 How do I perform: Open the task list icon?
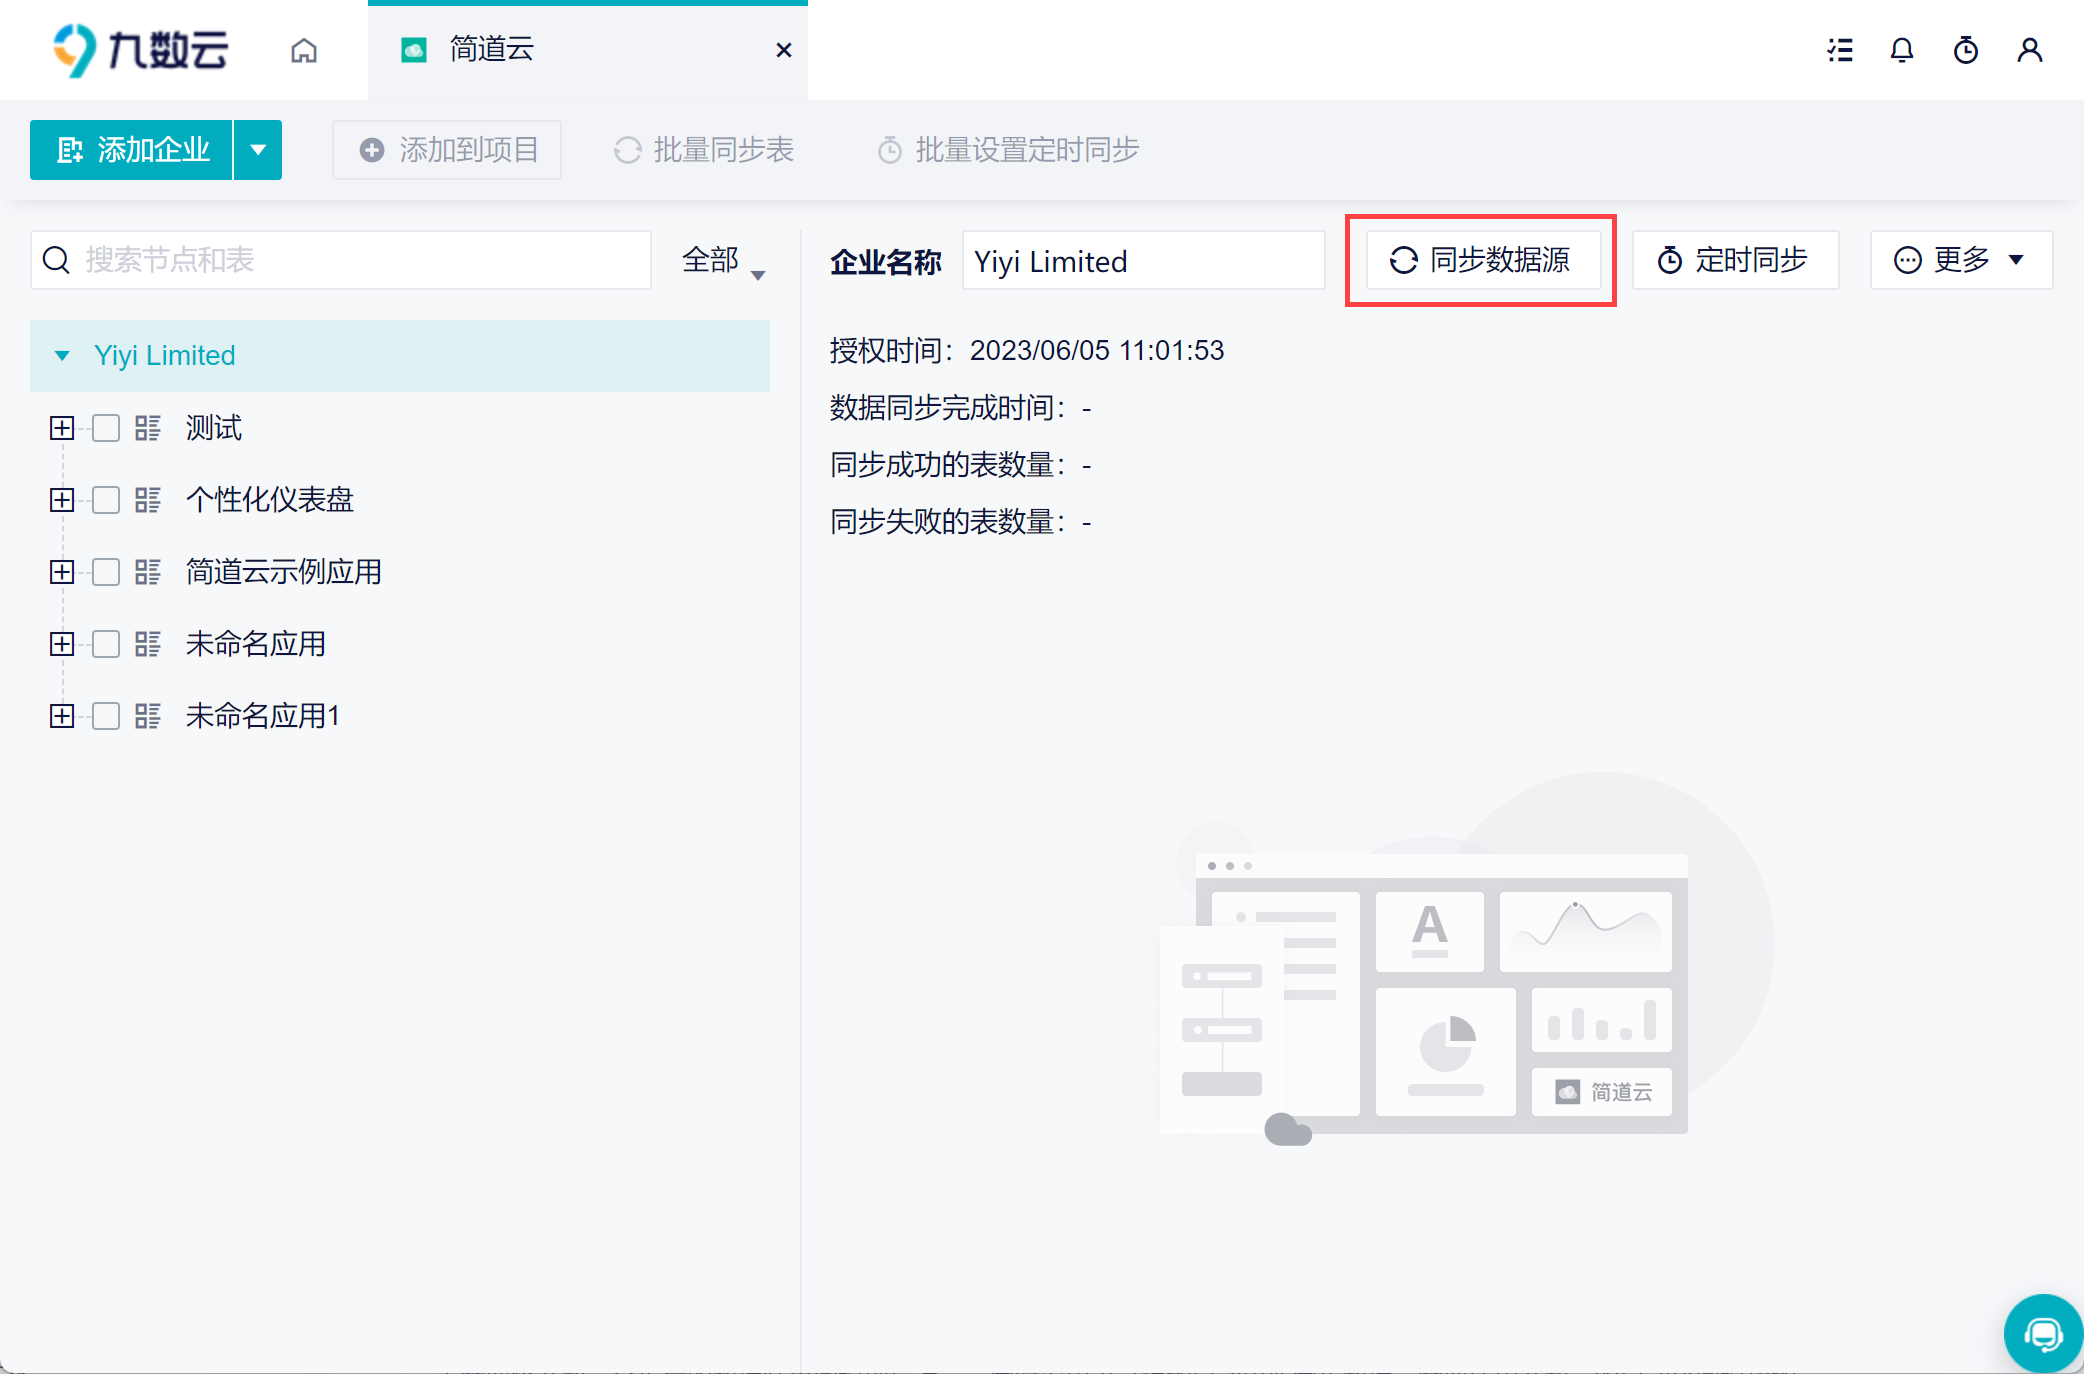1839,50
